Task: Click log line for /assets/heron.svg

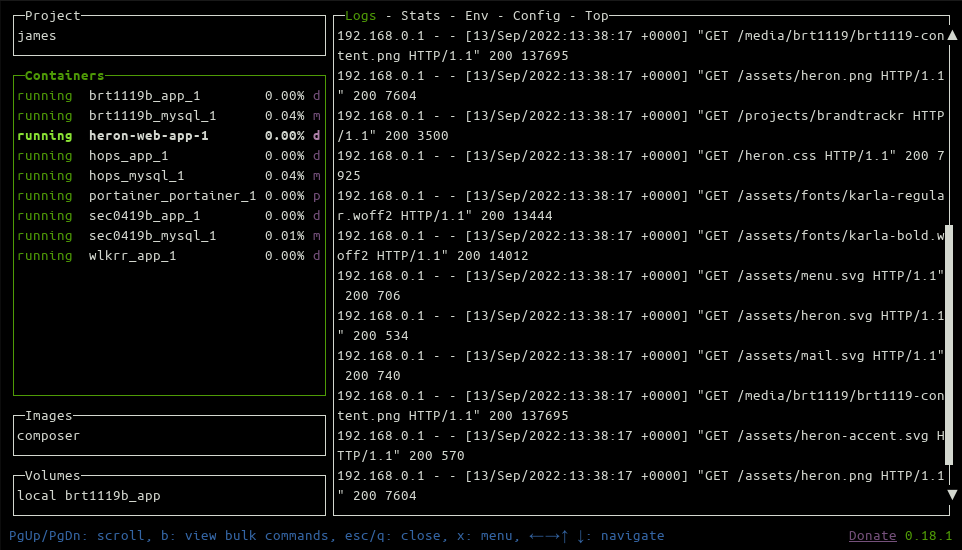Action: (641, 325)
